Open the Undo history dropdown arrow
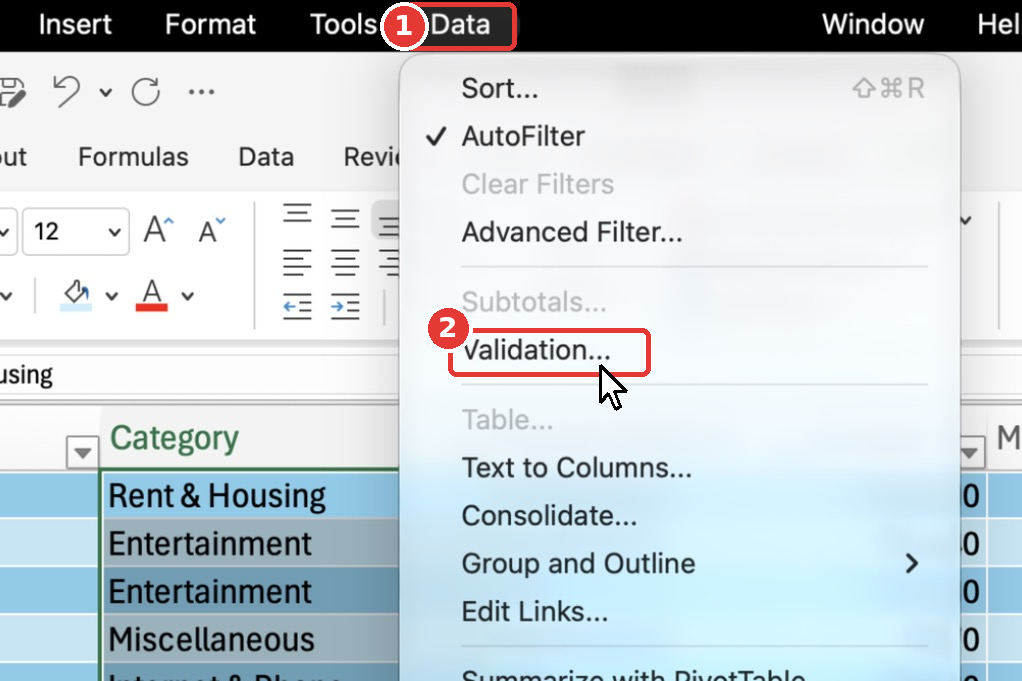Screen dimensions: 1022x681 [106, 93]
